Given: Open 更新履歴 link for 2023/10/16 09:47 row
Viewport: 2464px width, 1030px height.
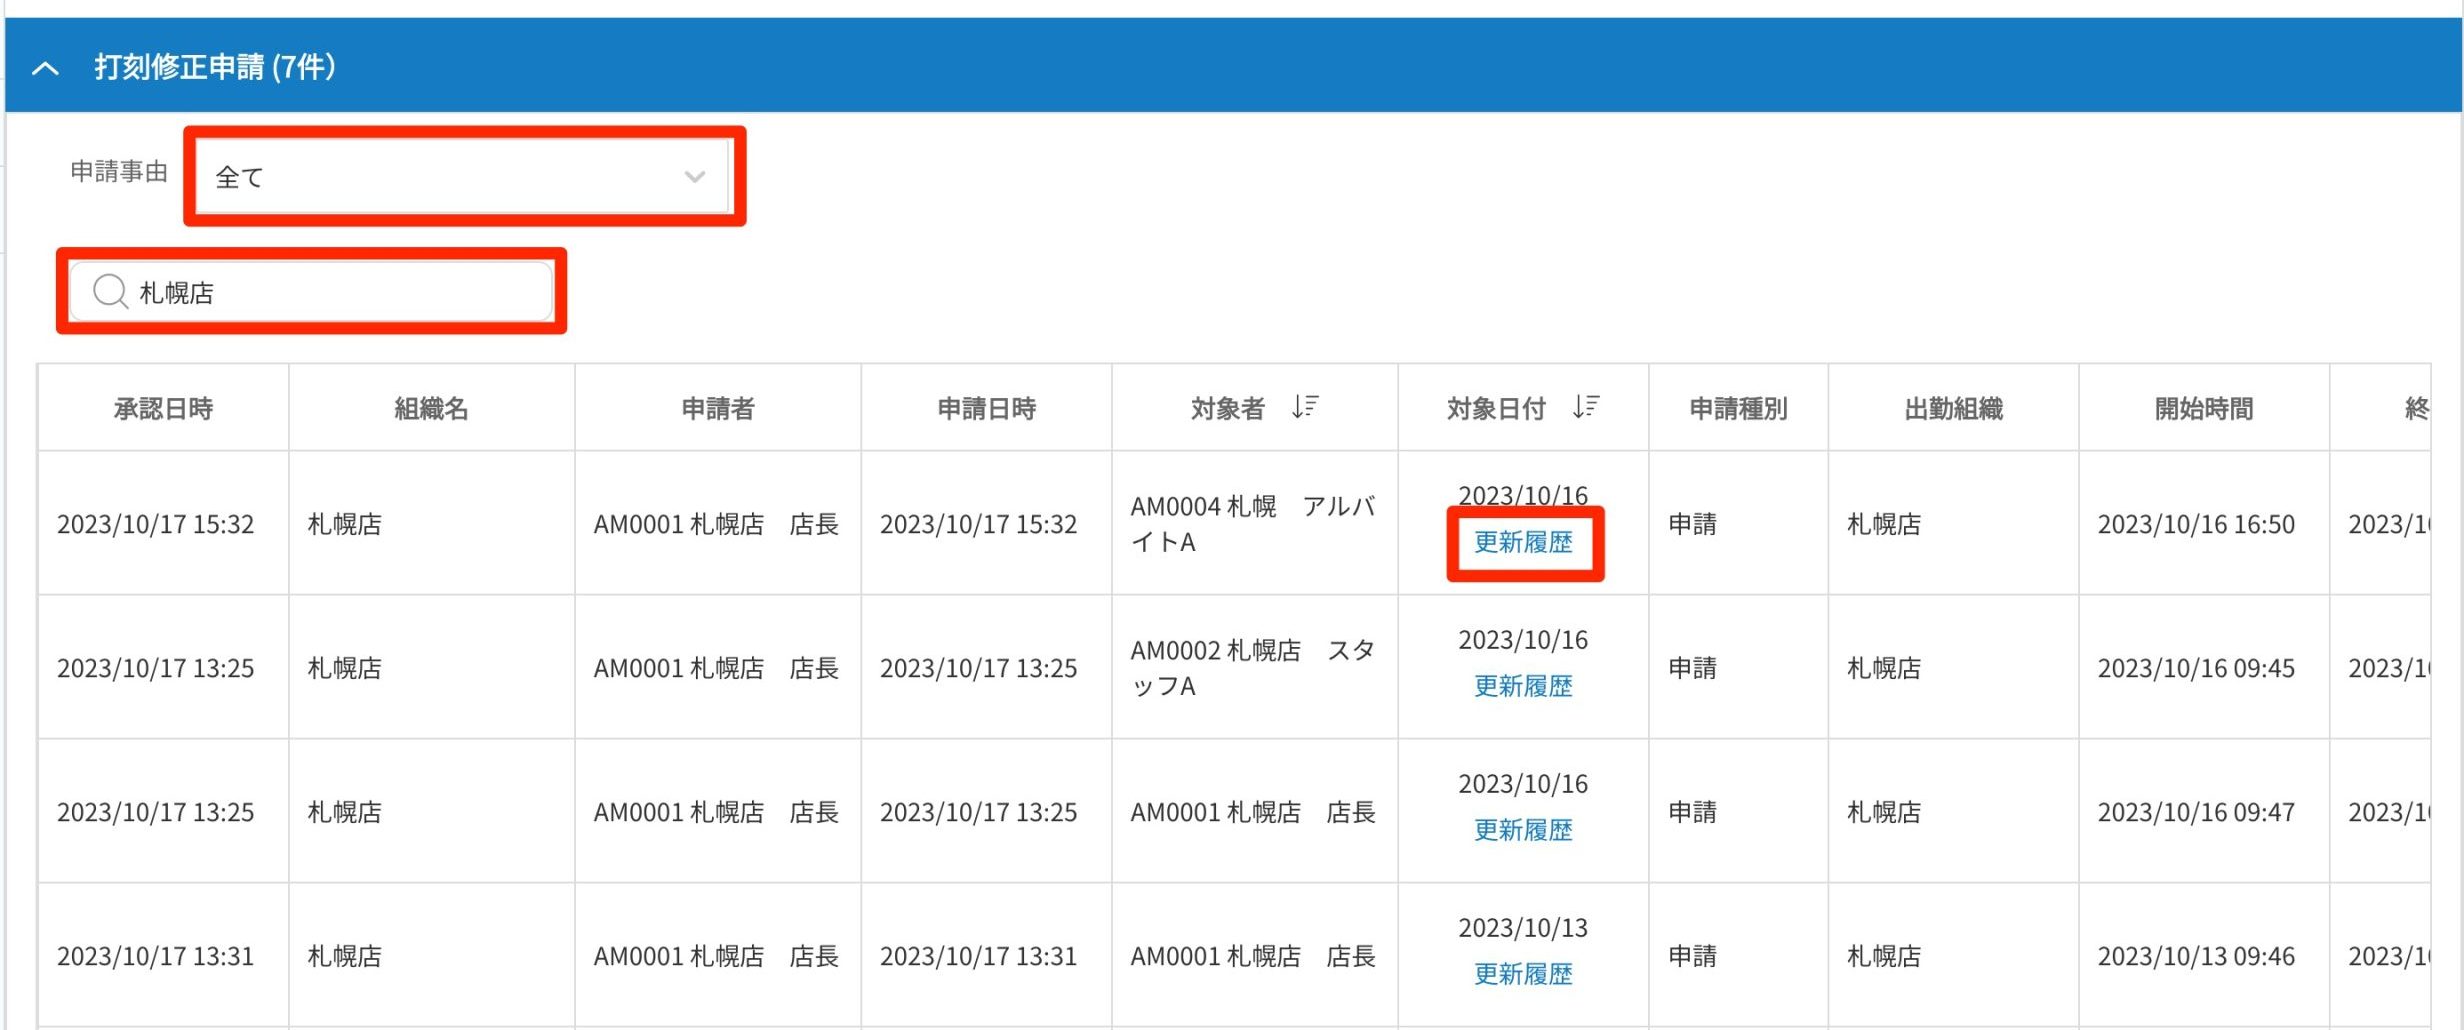Looking at the screenshot, I should tap(1523, 831).
